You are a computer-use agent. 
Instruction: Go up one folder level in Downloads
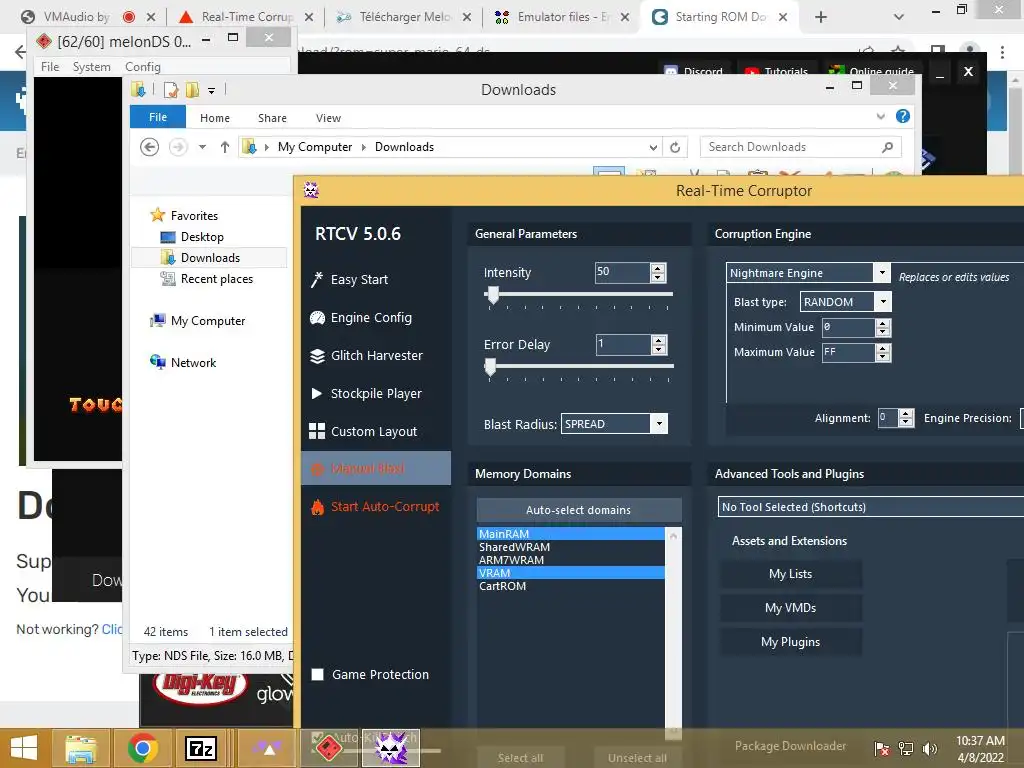[225, 147]
